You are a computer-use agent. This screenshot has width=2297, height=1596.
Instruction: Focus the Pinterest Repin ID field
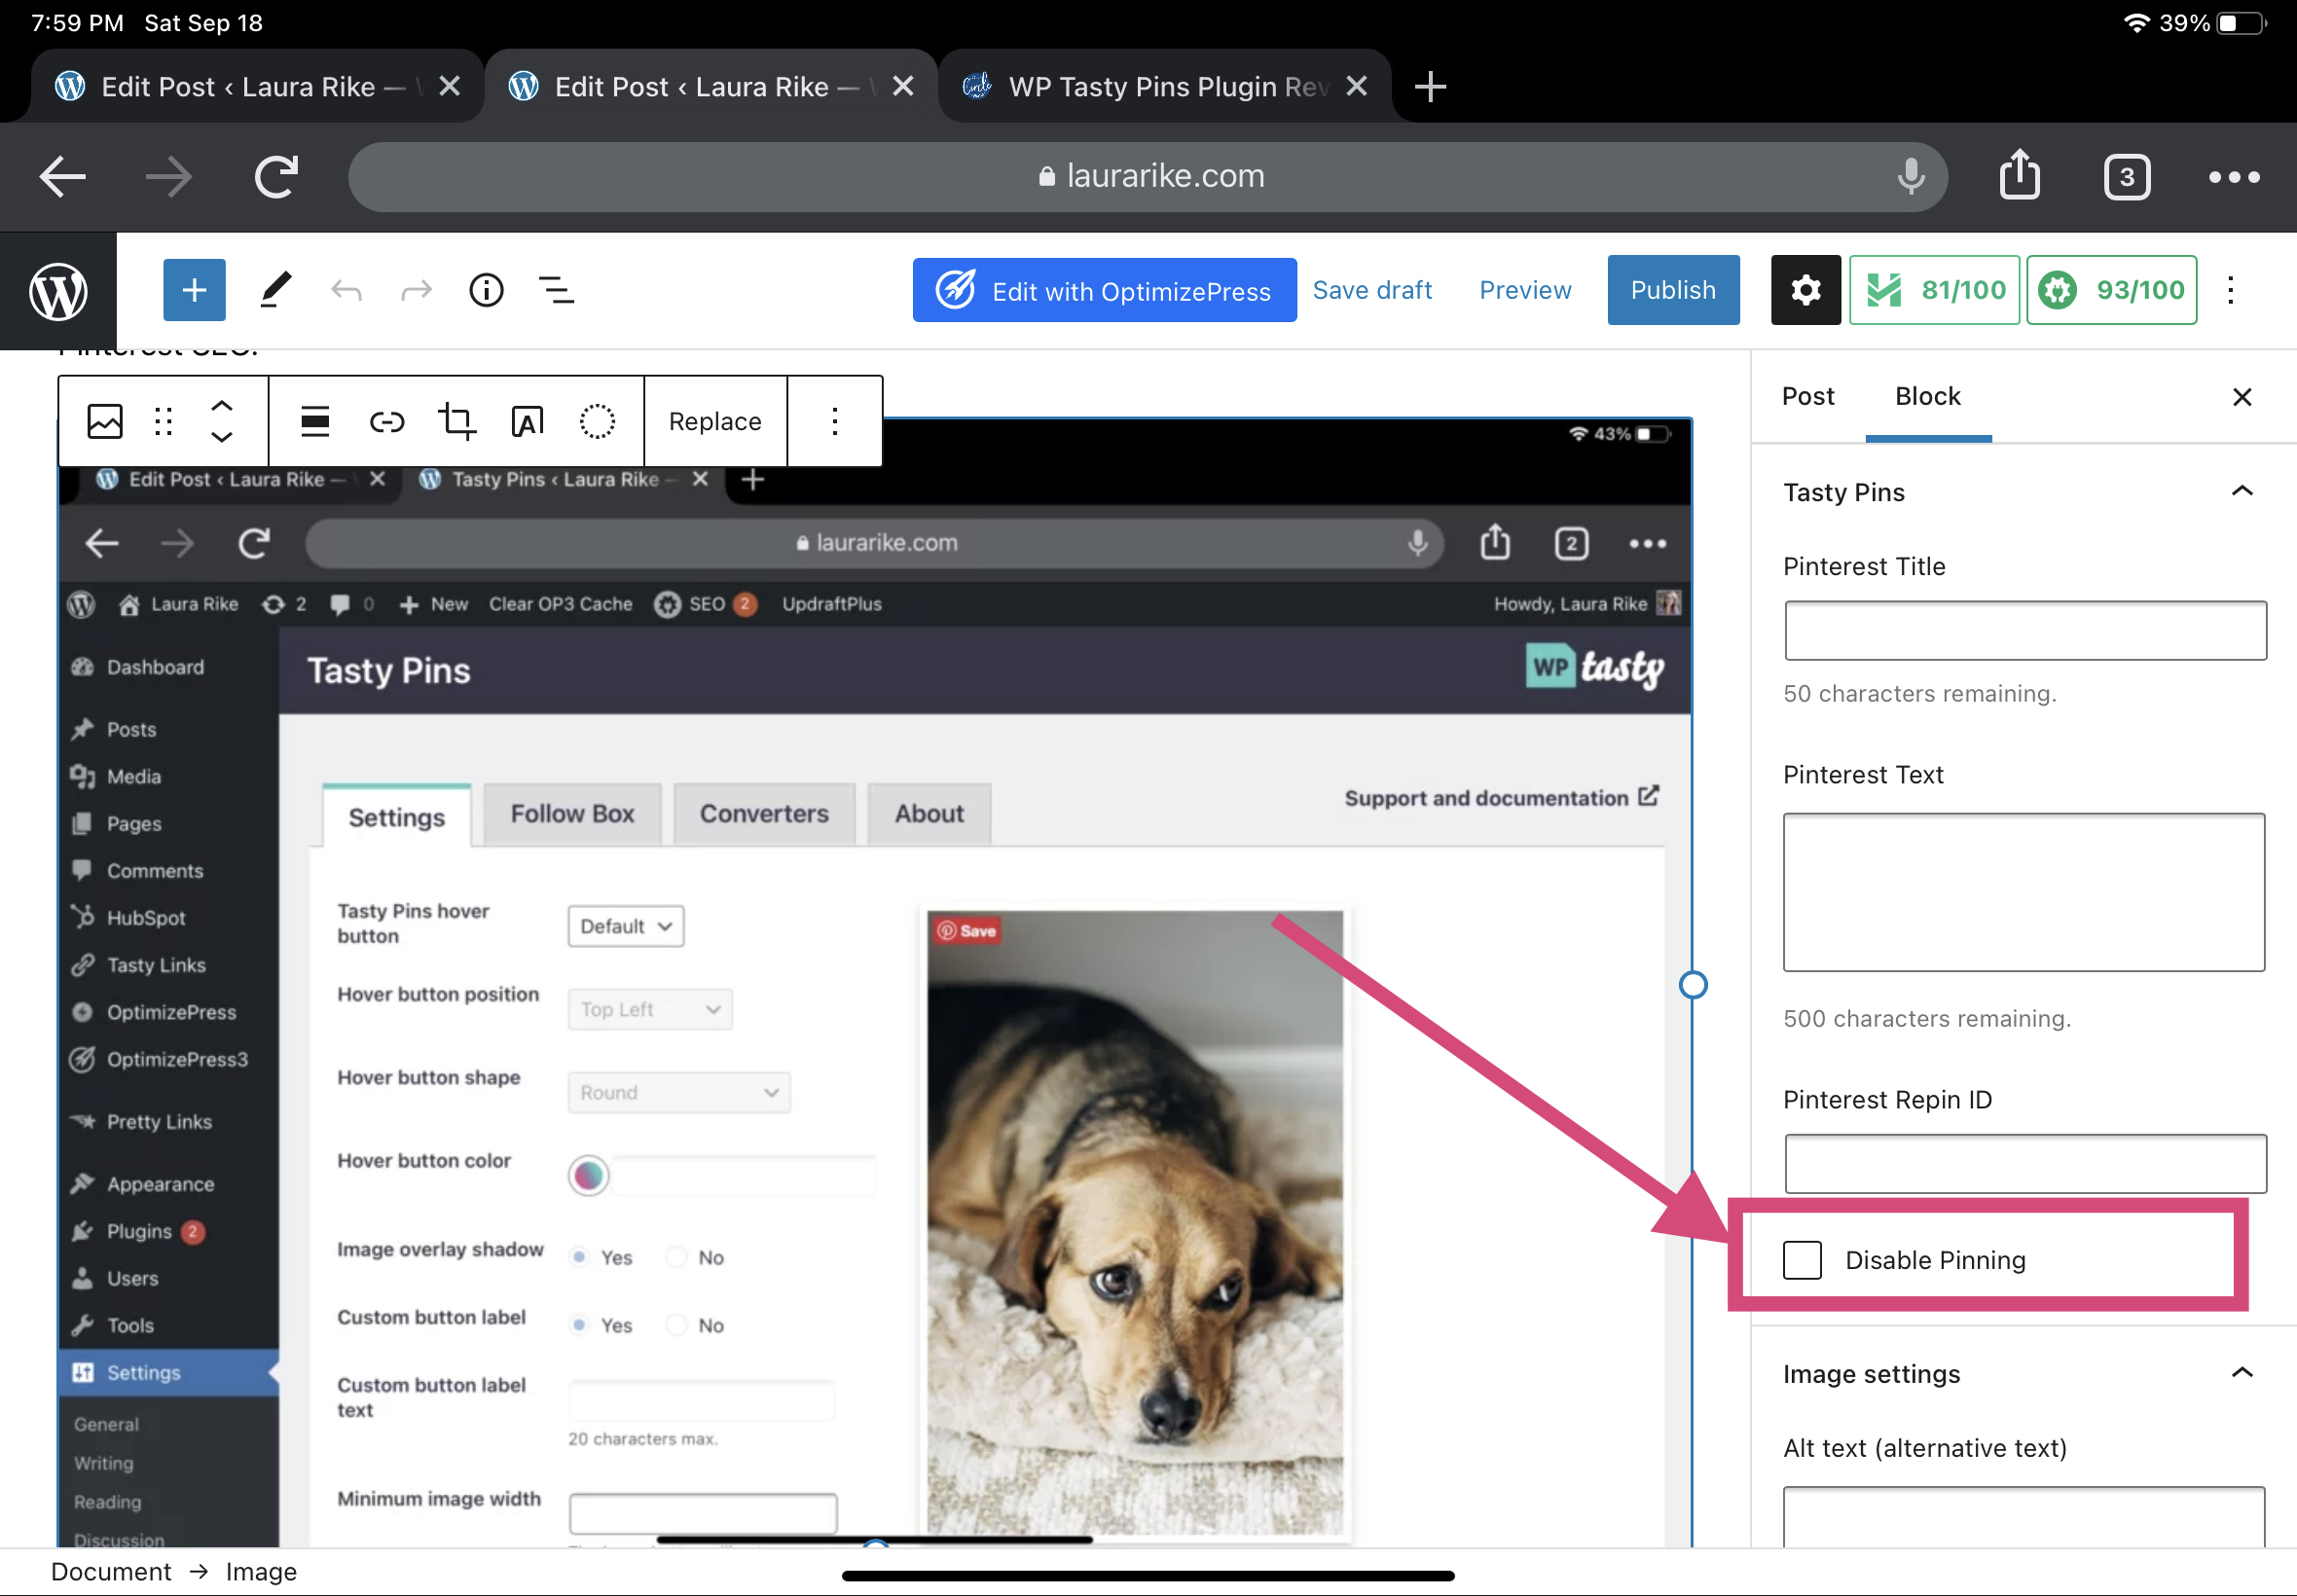click(x=2025, y=1163)
